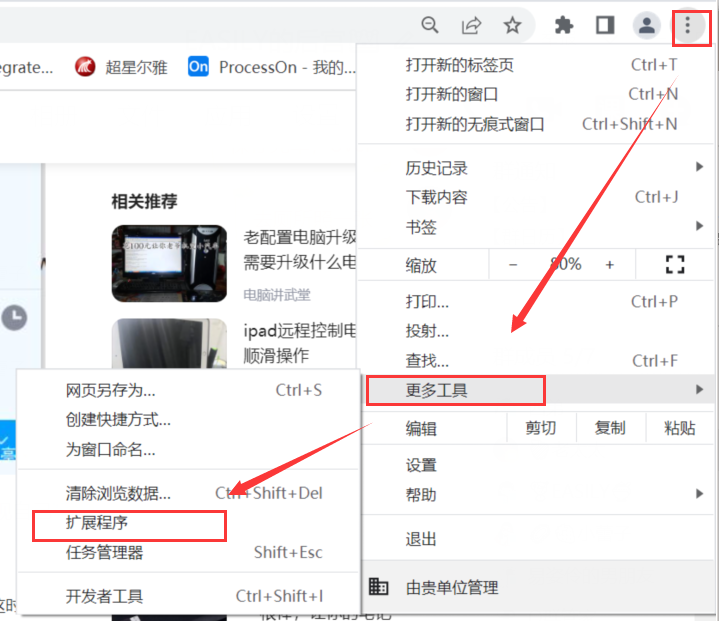
Task: Expand the 帮助 submenu
Action: [x=536, y=494]
